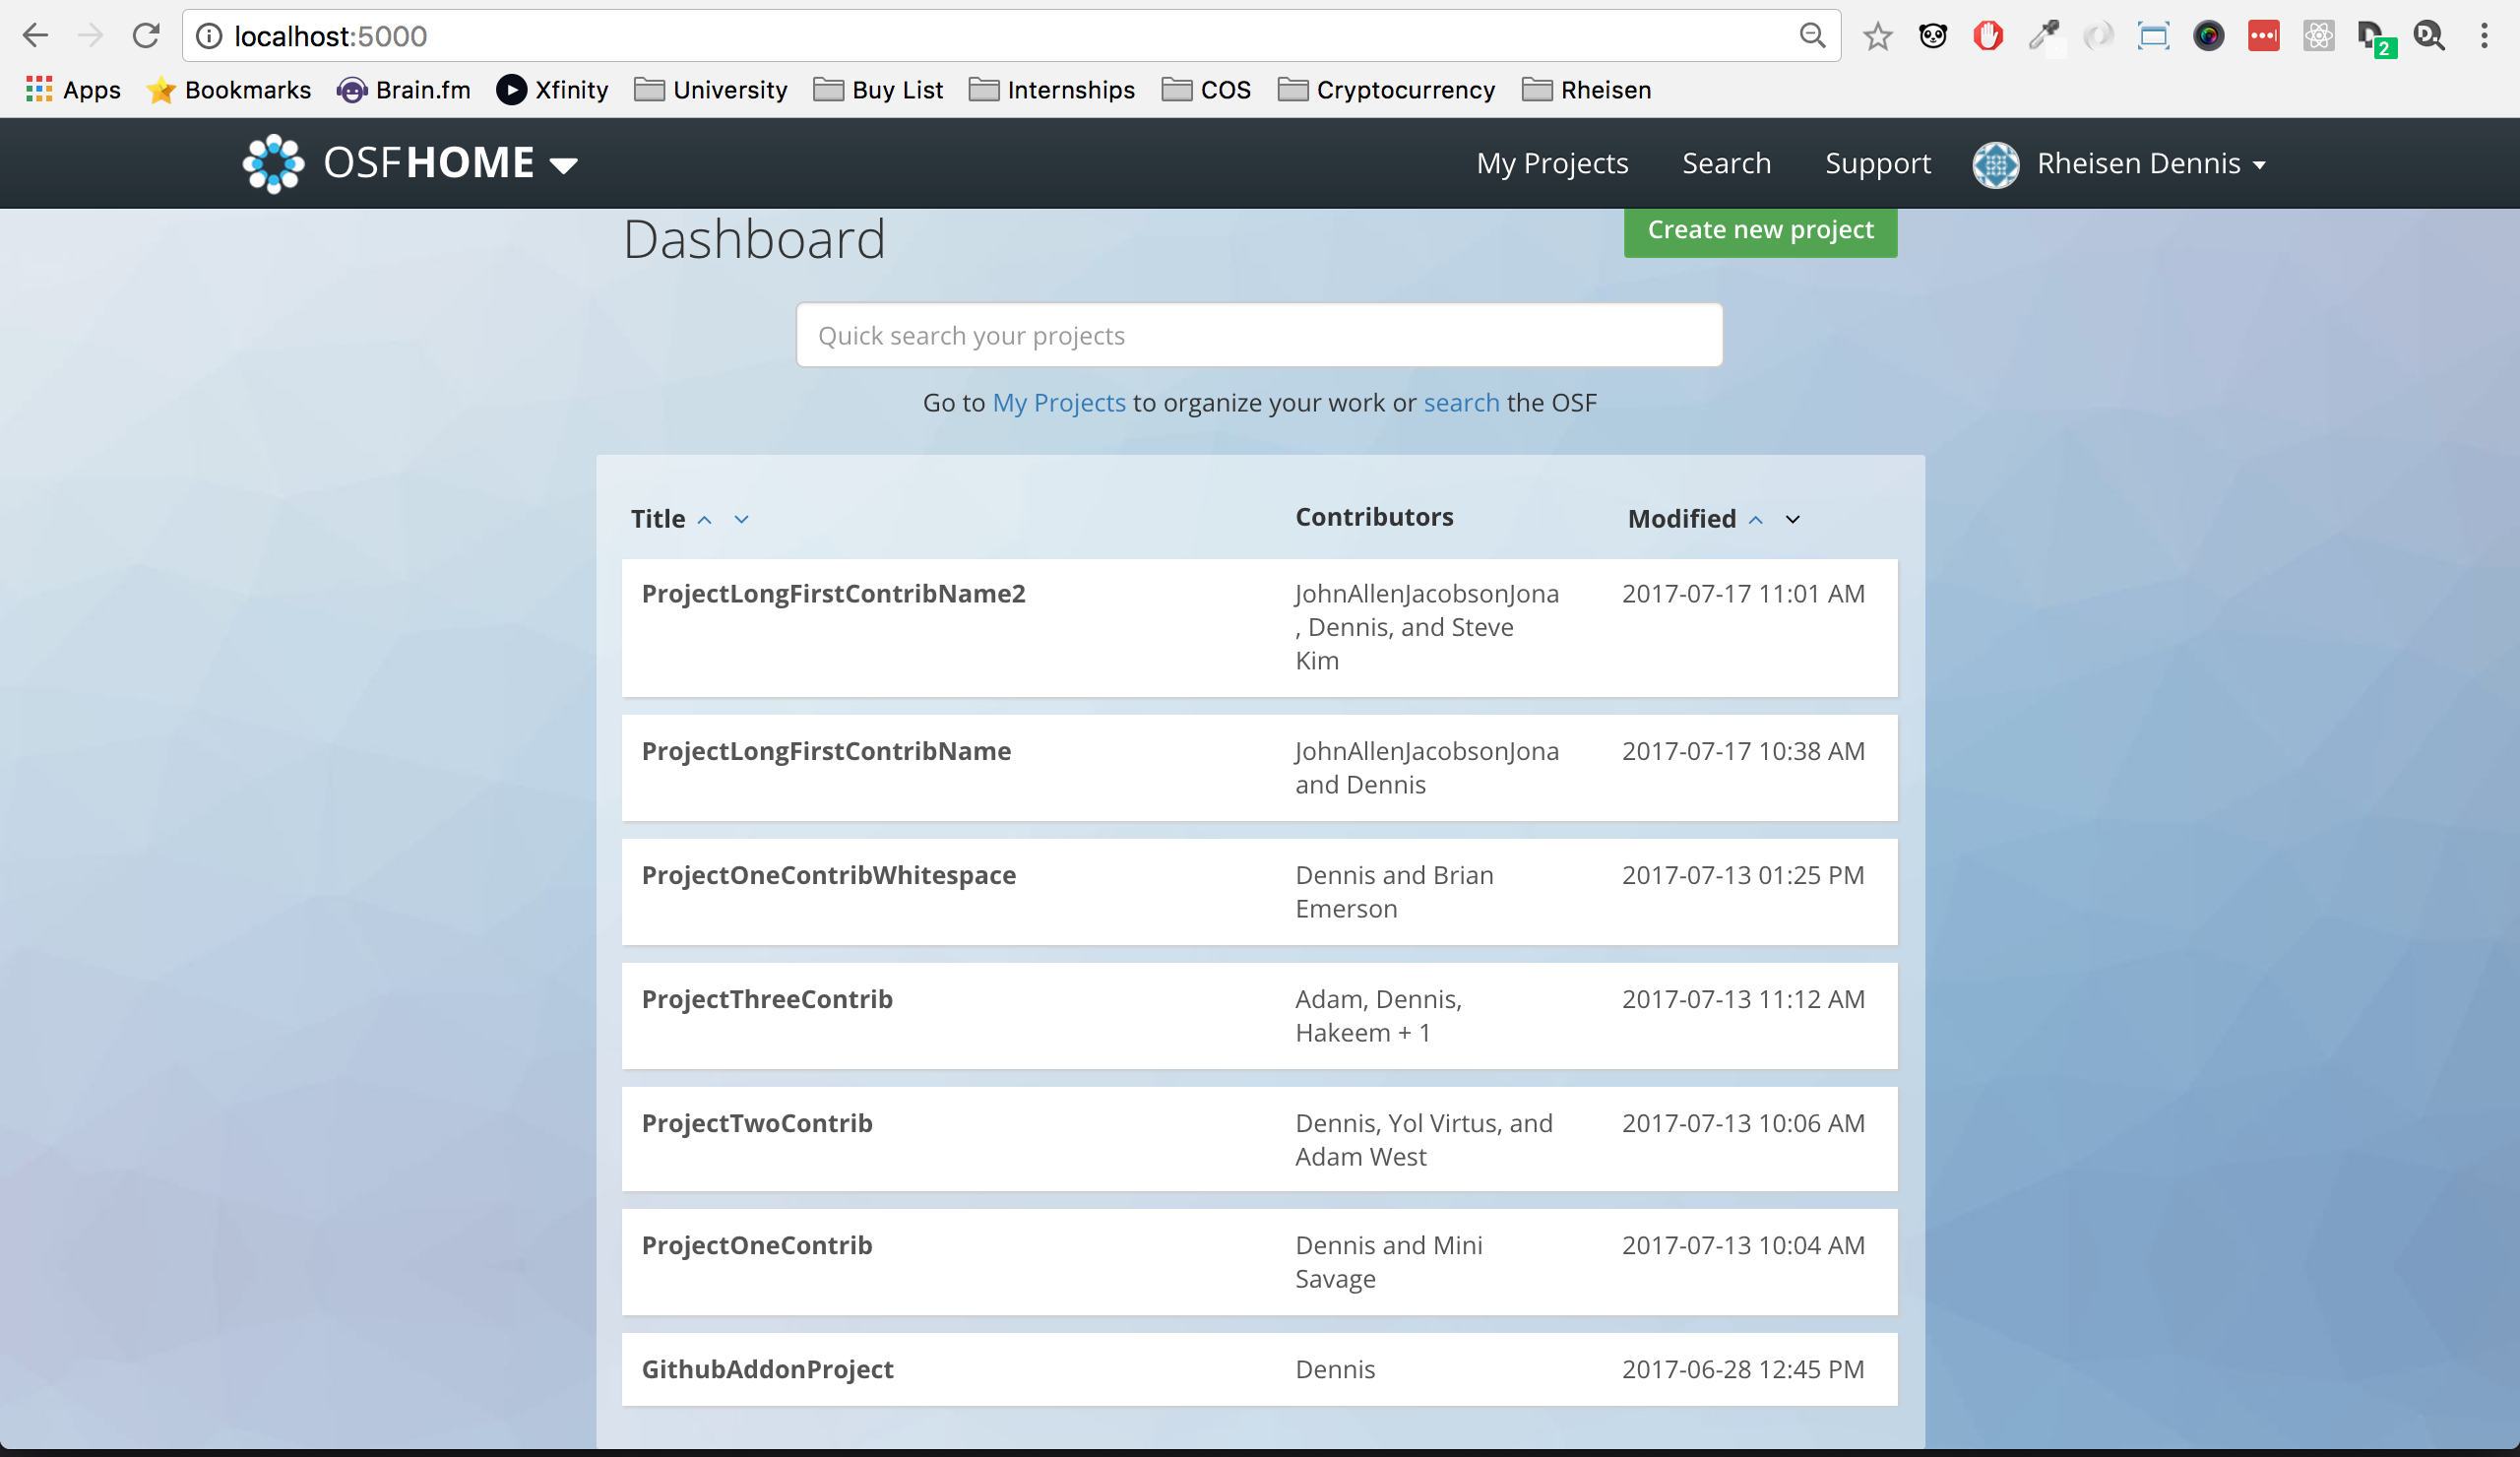Follow the blue search link below quick search
Screen dimensions: 2520x1457
tap(1461, 402)
